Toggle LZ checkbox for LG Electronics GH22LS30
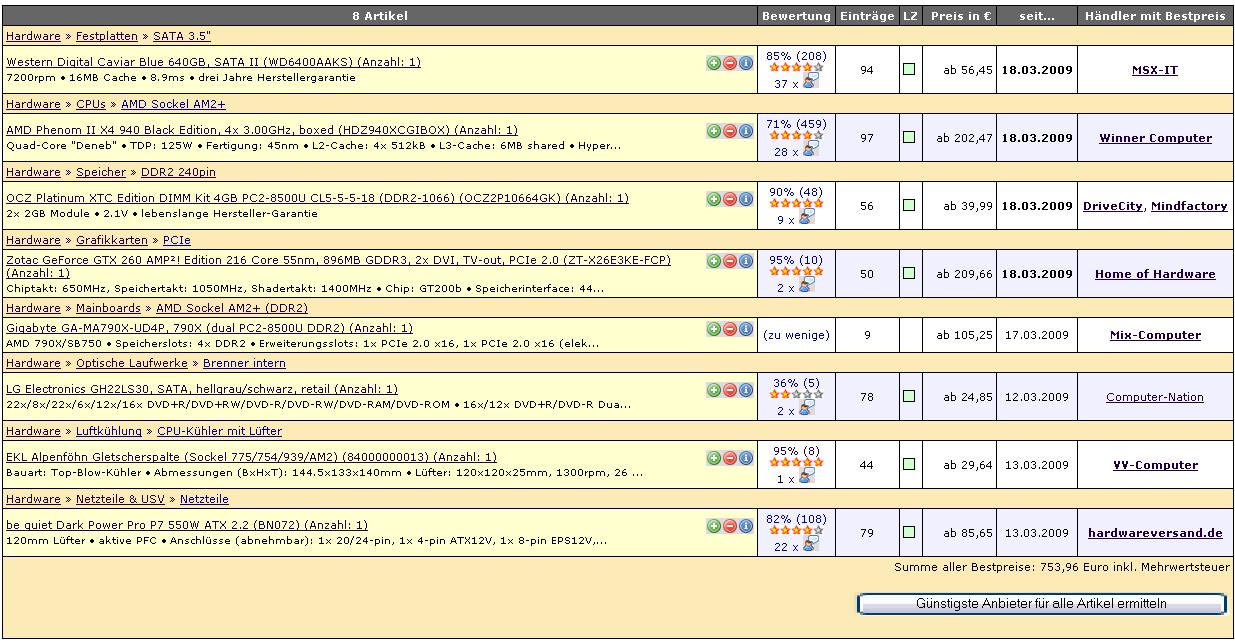Screen dimensions: 1235x642 [x=909, y=397]
